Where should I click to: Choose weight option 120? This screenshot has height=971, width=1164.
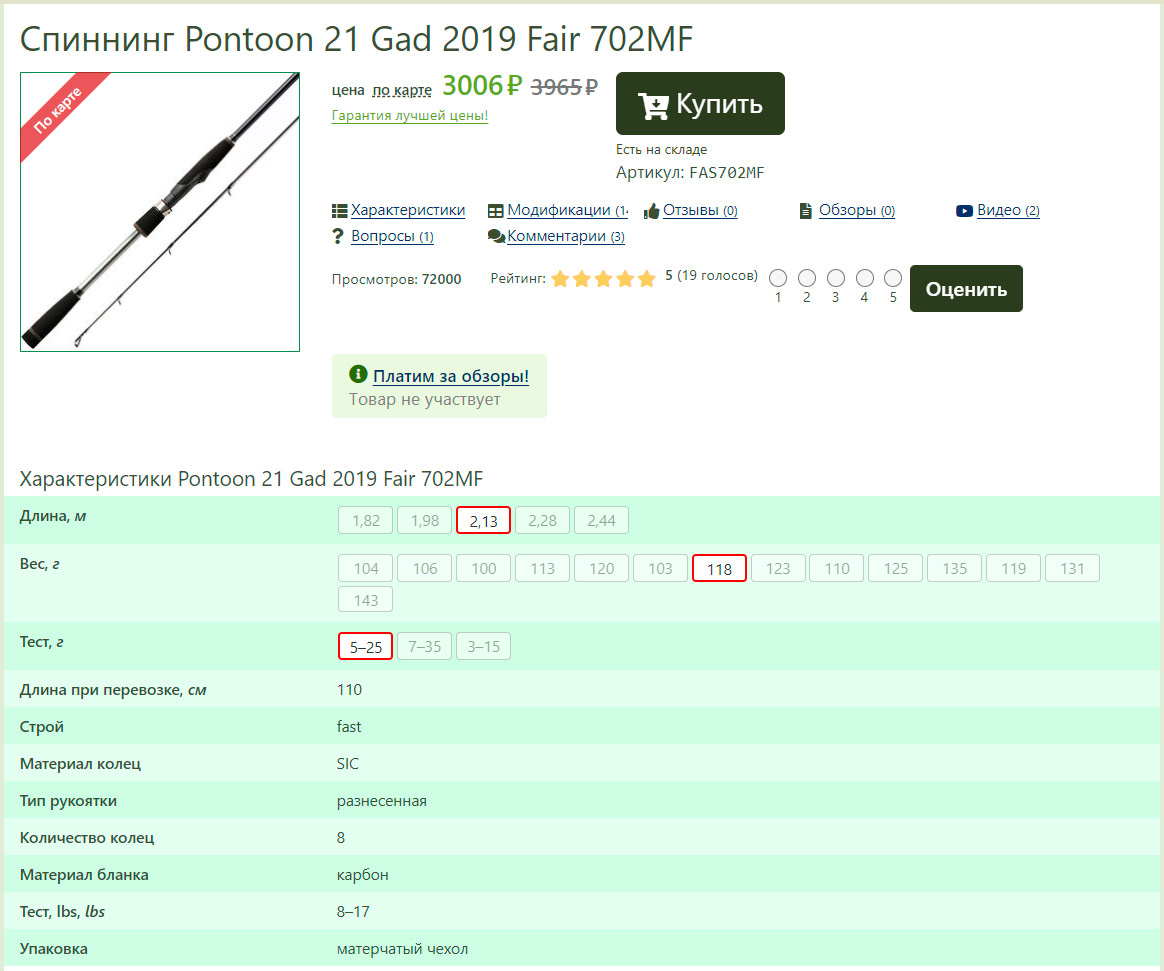tap(601, 569)
